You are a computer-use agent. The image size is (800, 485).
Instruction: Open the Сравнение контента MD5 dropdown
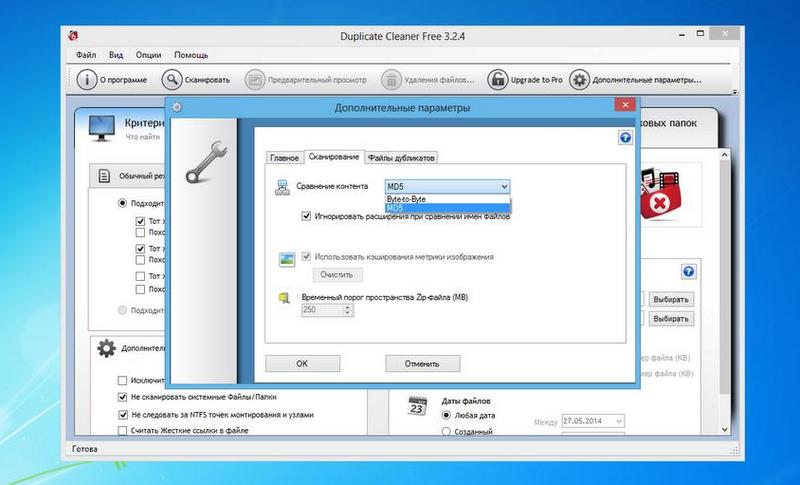click(447, 187)
